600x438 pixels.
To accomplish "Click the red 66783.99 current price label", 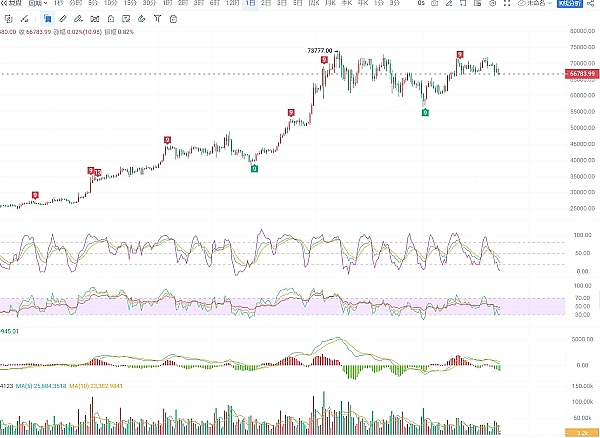I will pos(582,73).
